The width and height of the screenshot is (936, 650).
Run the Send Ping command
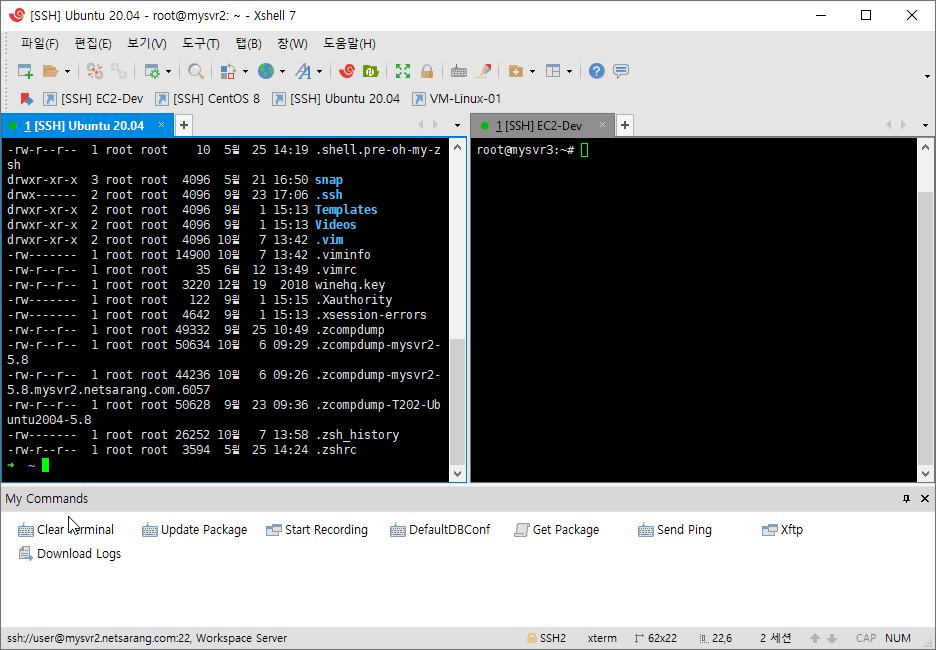675,529
